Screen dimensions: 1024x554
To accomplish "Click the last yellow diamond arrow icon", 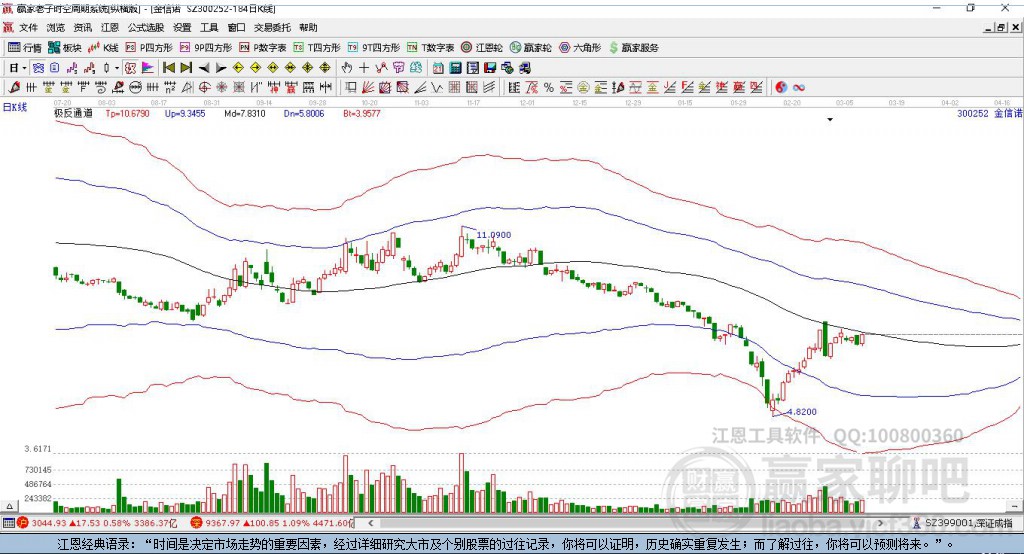I will (x=325, y=68).
